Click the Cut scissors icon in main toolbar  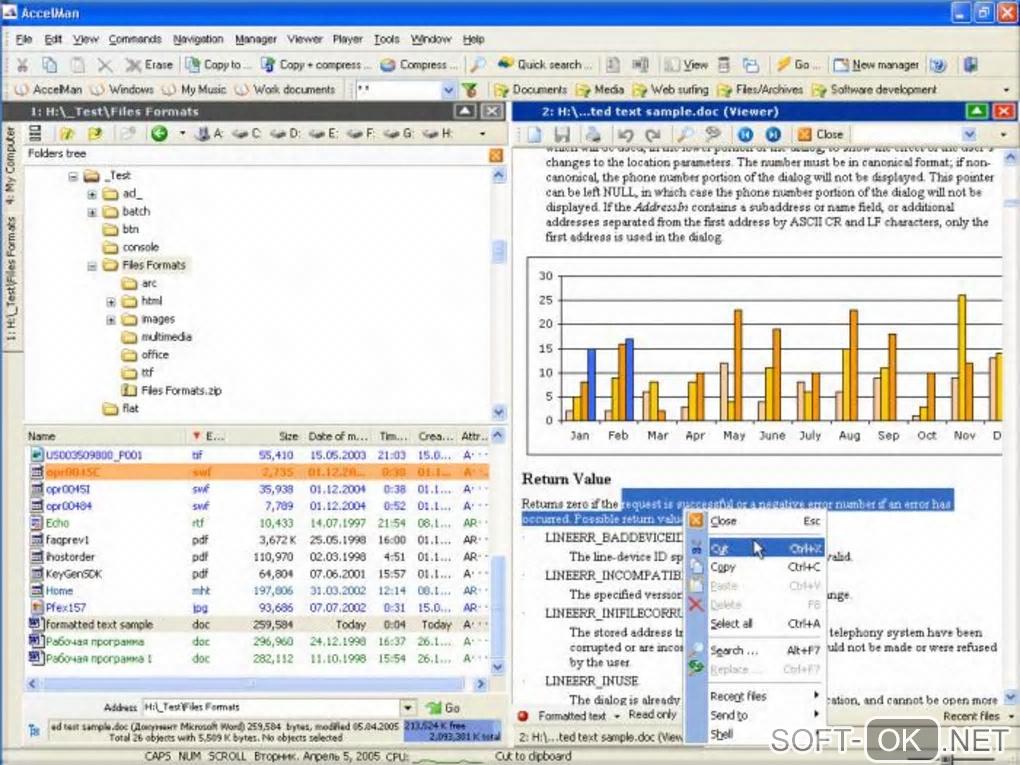pos(22,64)
